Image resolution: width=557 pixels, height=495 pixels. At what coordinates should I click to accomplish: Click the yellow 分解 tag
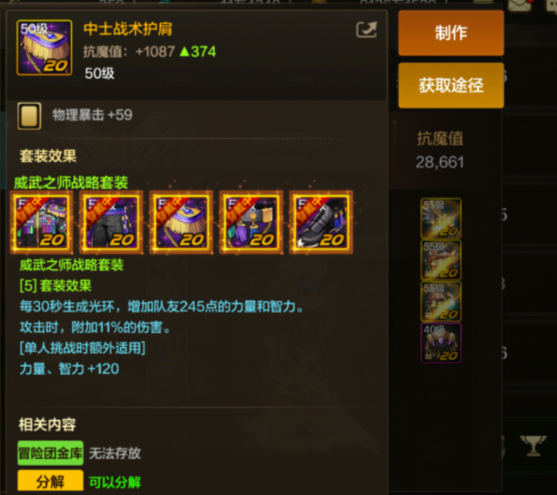(x=50, y=482)
